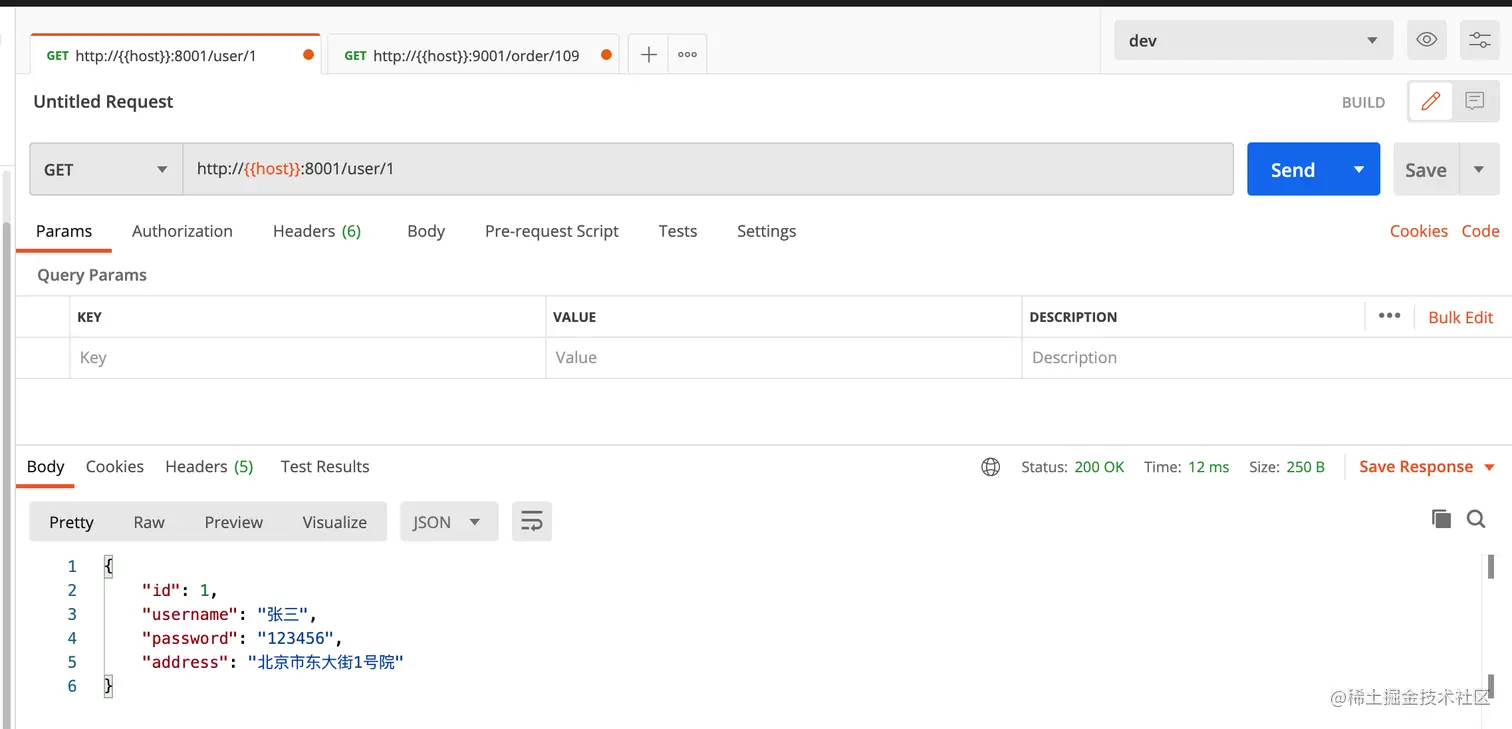Click unsaved dot on order/109 tab
Viewport: 1512px width, 729px height.
point(606,55)
